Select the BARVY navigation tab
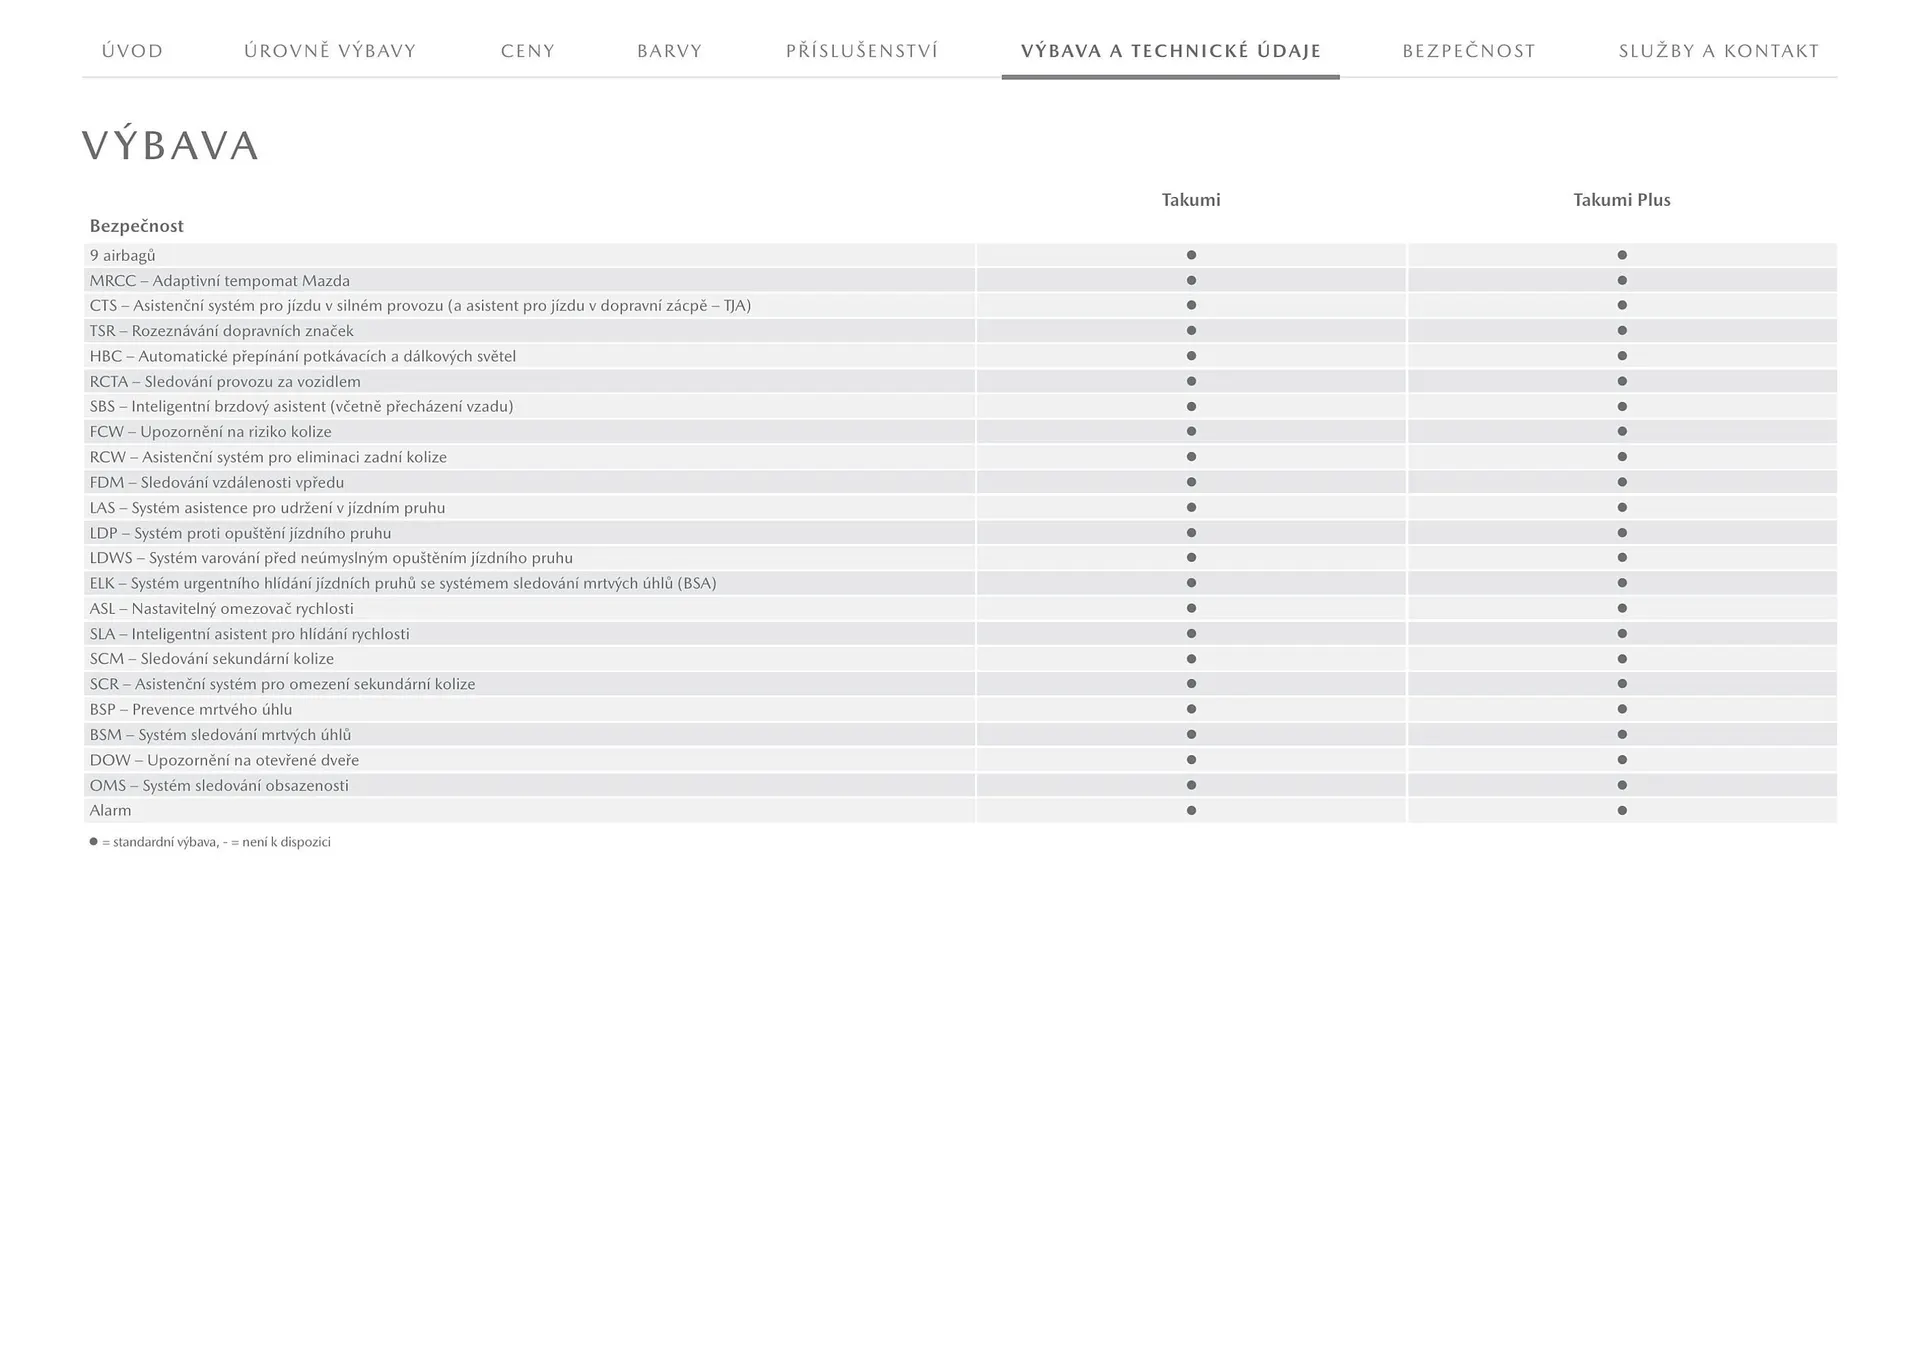Image resolution: width=1920 pixels, height=1358 pixels. (x=669, y=51)
